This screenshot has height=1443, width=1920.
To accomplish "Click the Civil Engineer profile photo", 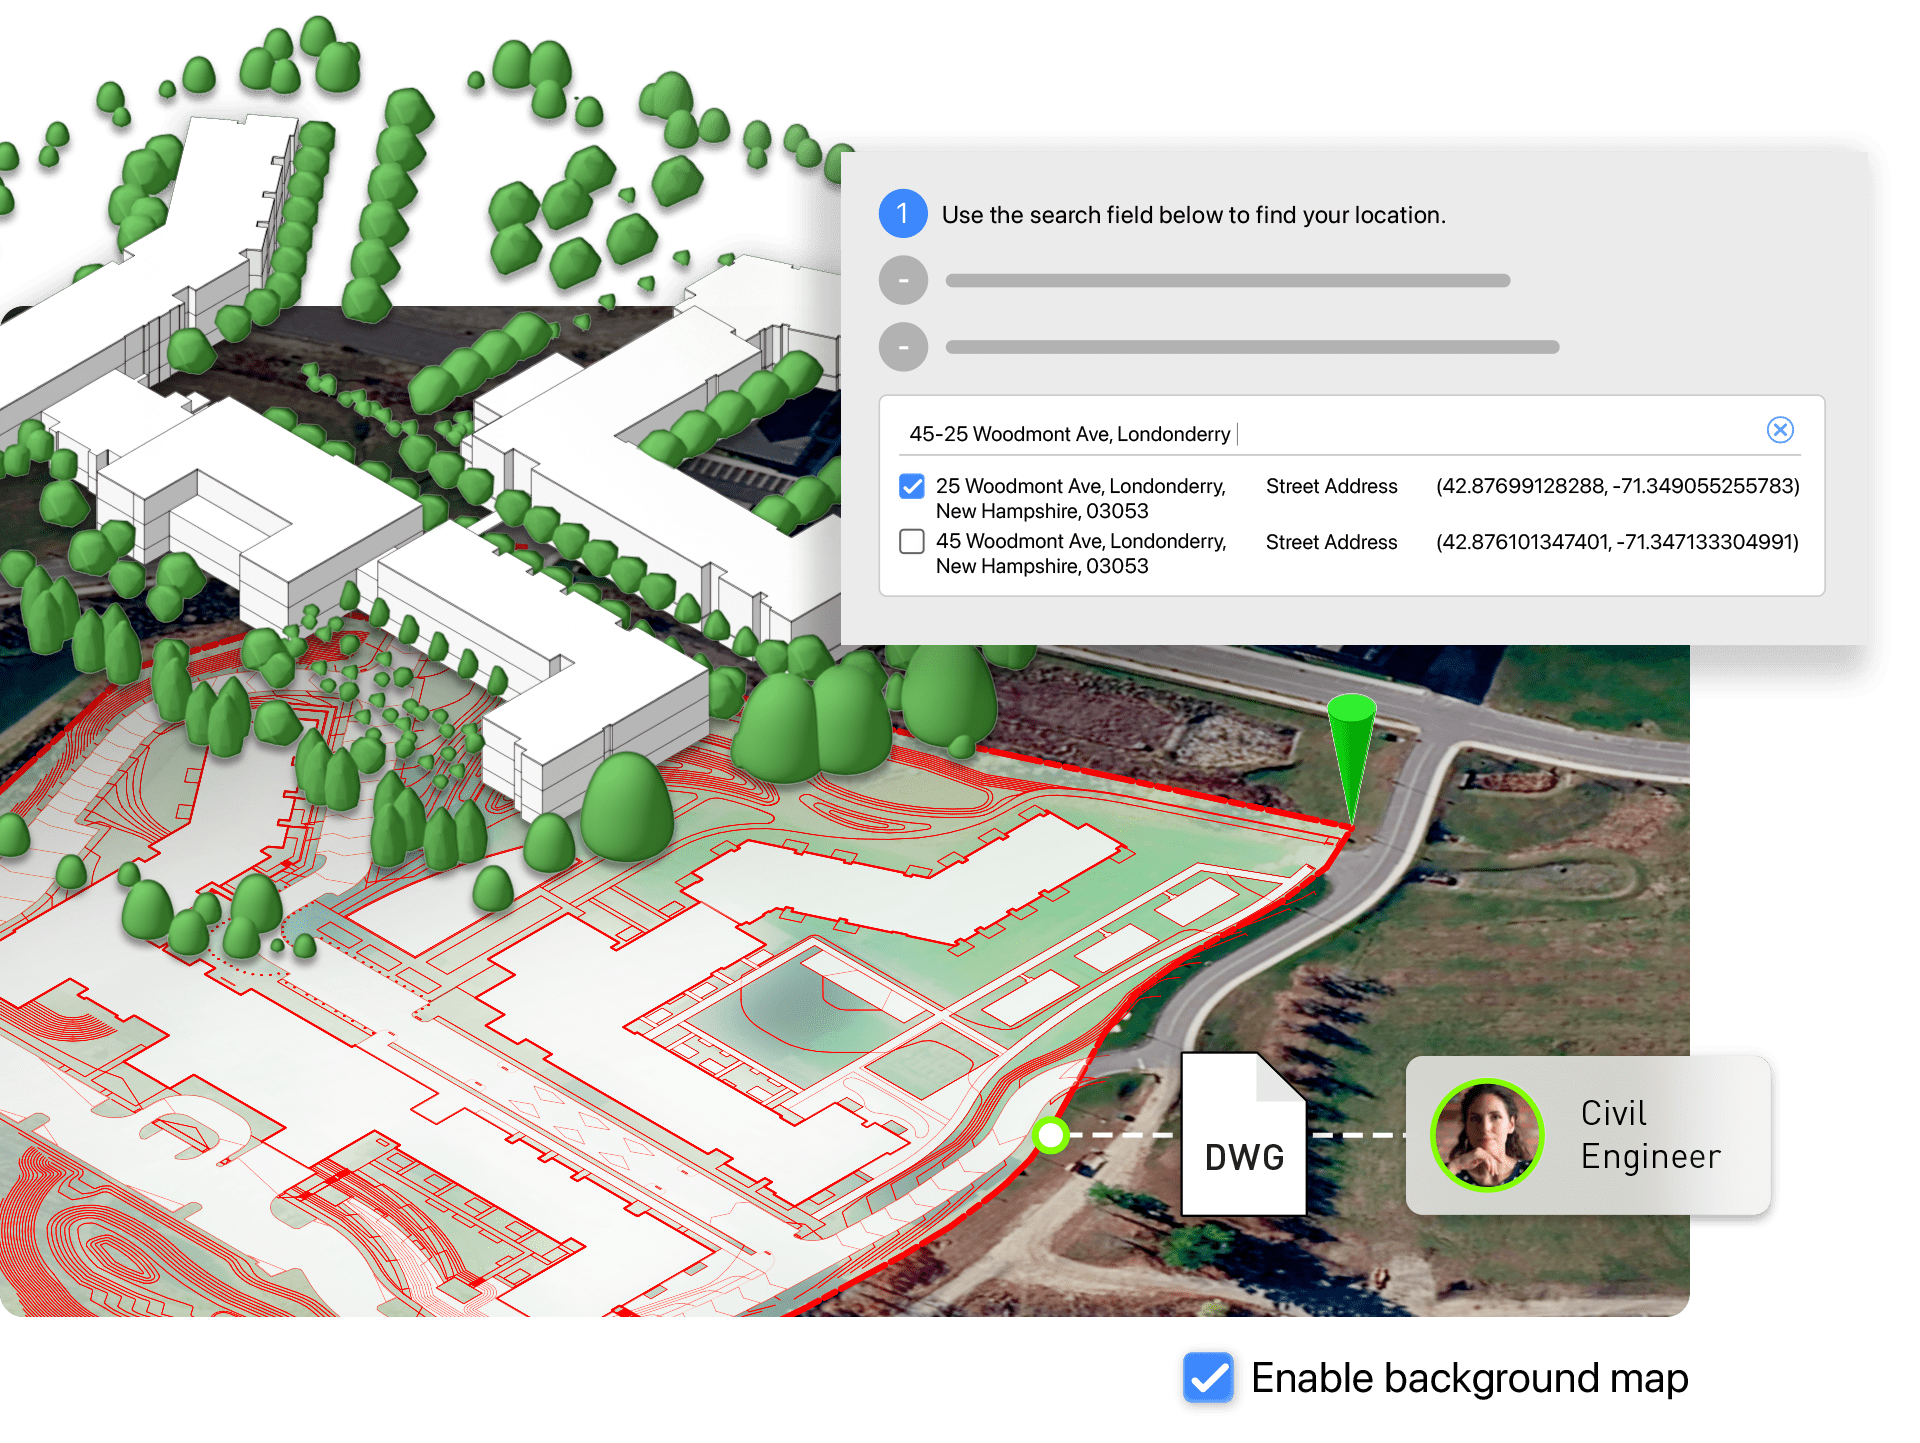I will [x=1487, y=1135].
